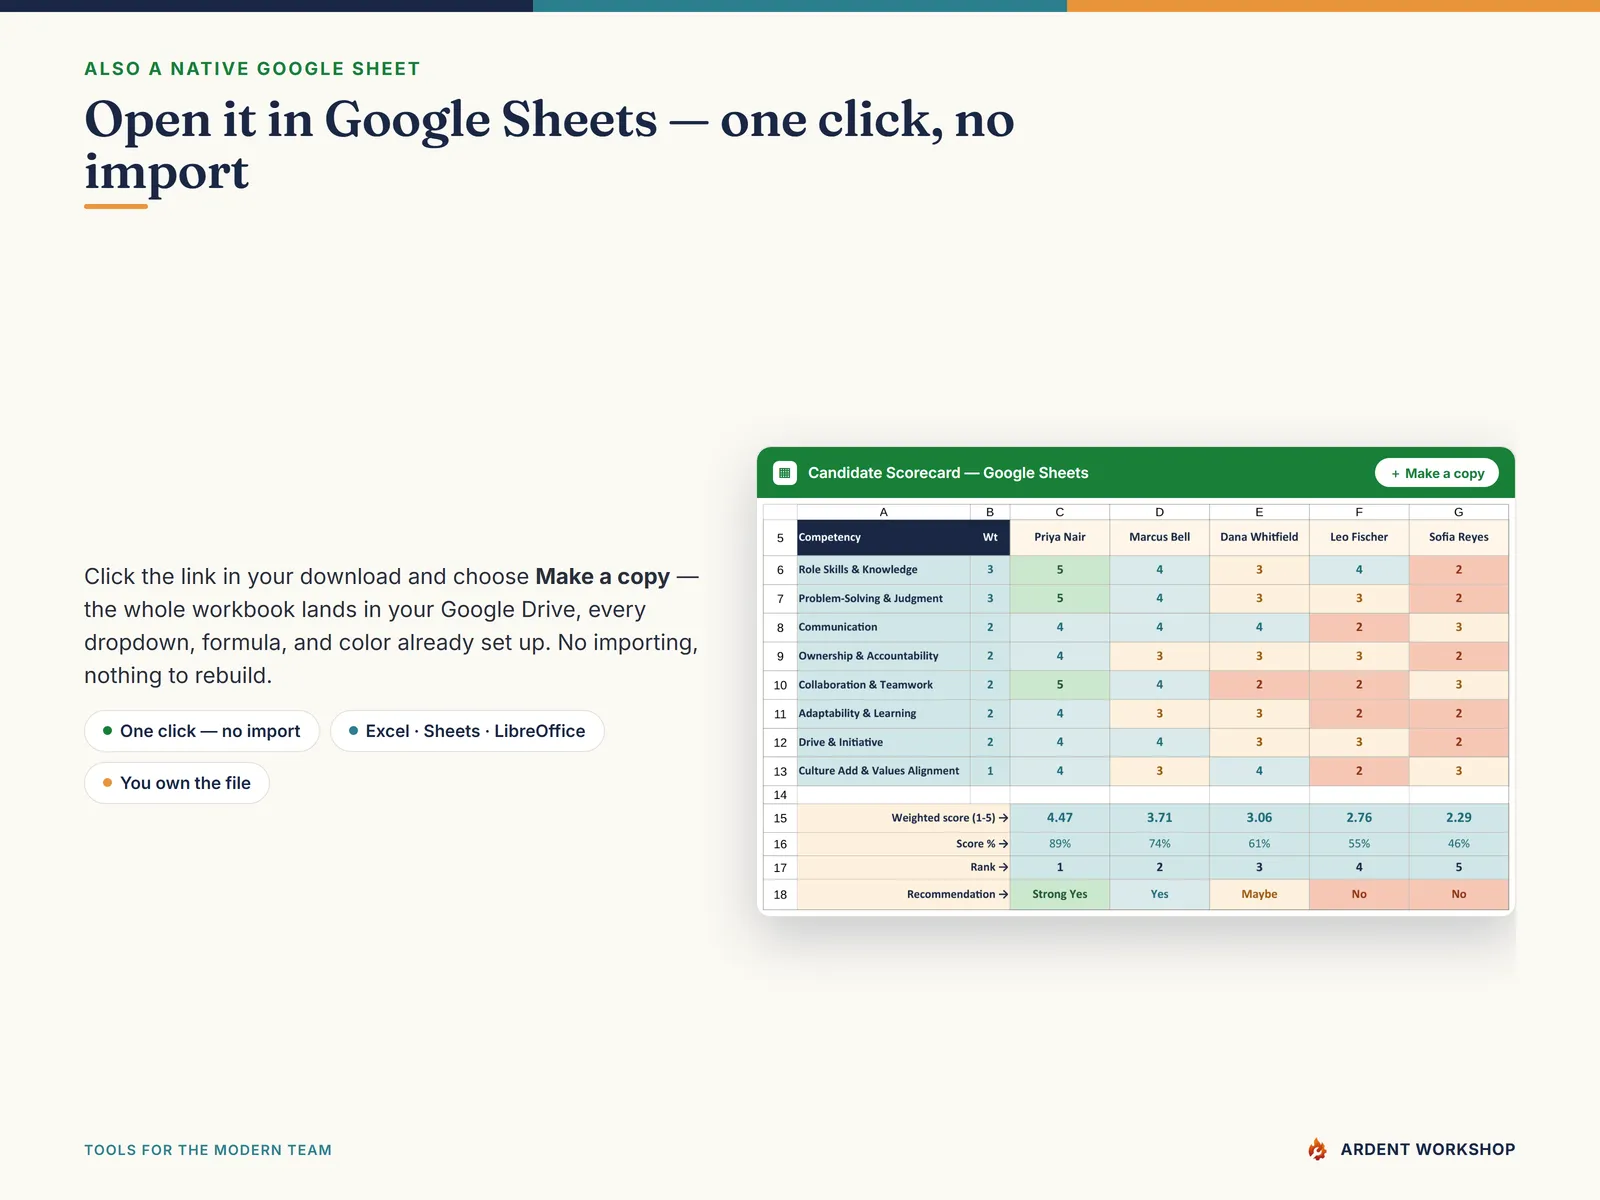Viewport: 1600px width, 1200px height.
Task: Click the Drive & Initiative cell
Action: click(x=883, y=742)
